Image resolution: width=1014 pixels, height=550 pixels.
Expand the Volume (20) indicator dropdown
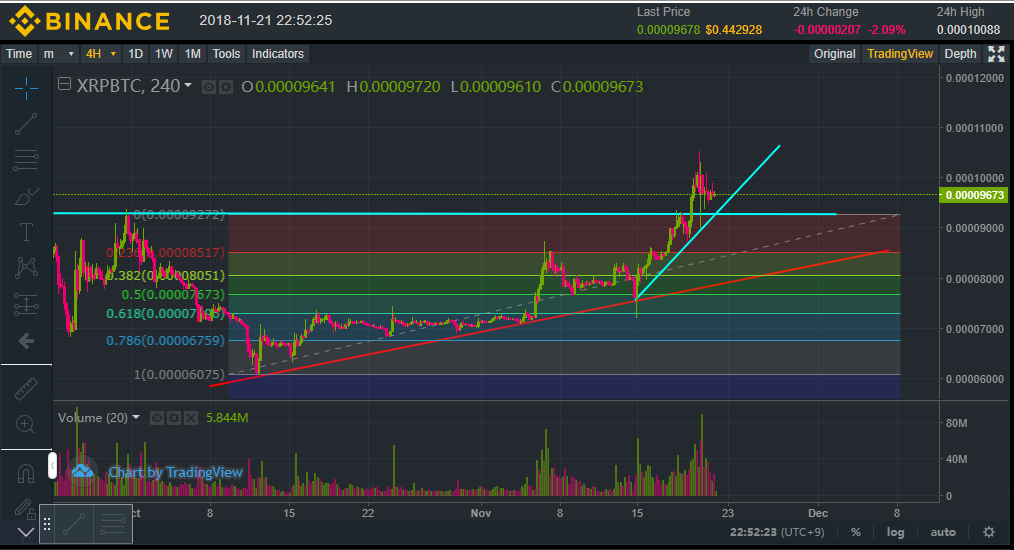click(136, 417)
